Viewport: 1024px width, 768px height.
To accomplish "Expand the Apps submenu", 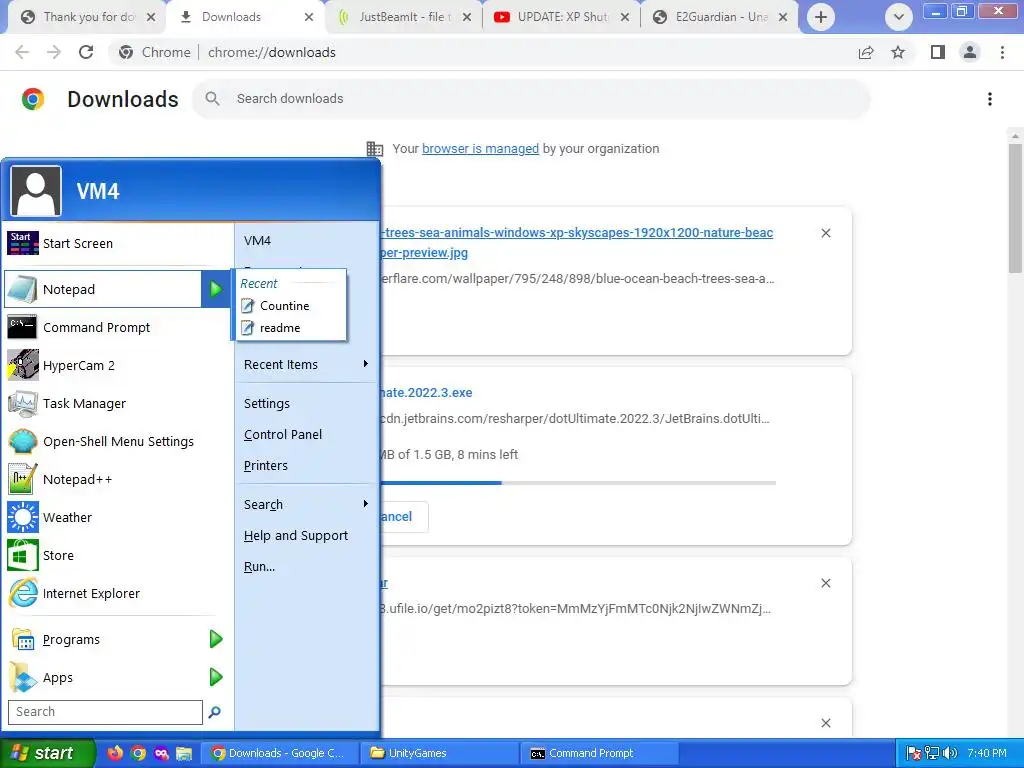I will pos(216,677).
